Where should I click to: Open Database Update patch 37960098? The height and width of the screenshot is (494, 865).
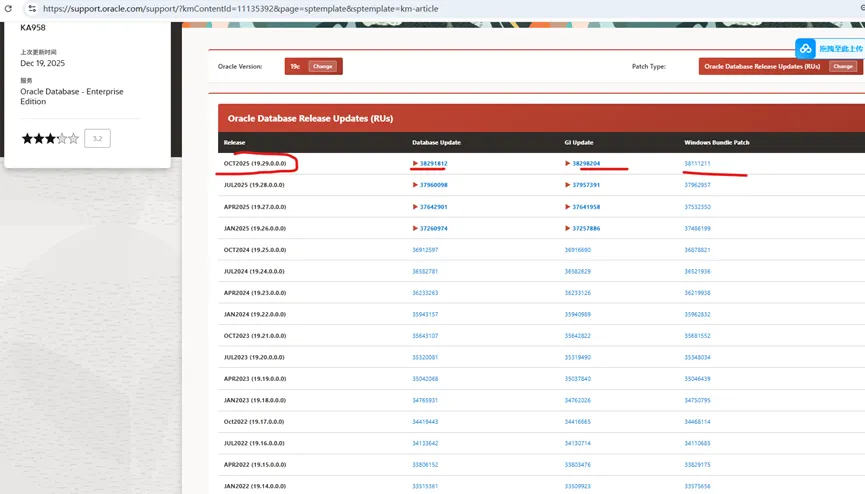coord(434,185)
